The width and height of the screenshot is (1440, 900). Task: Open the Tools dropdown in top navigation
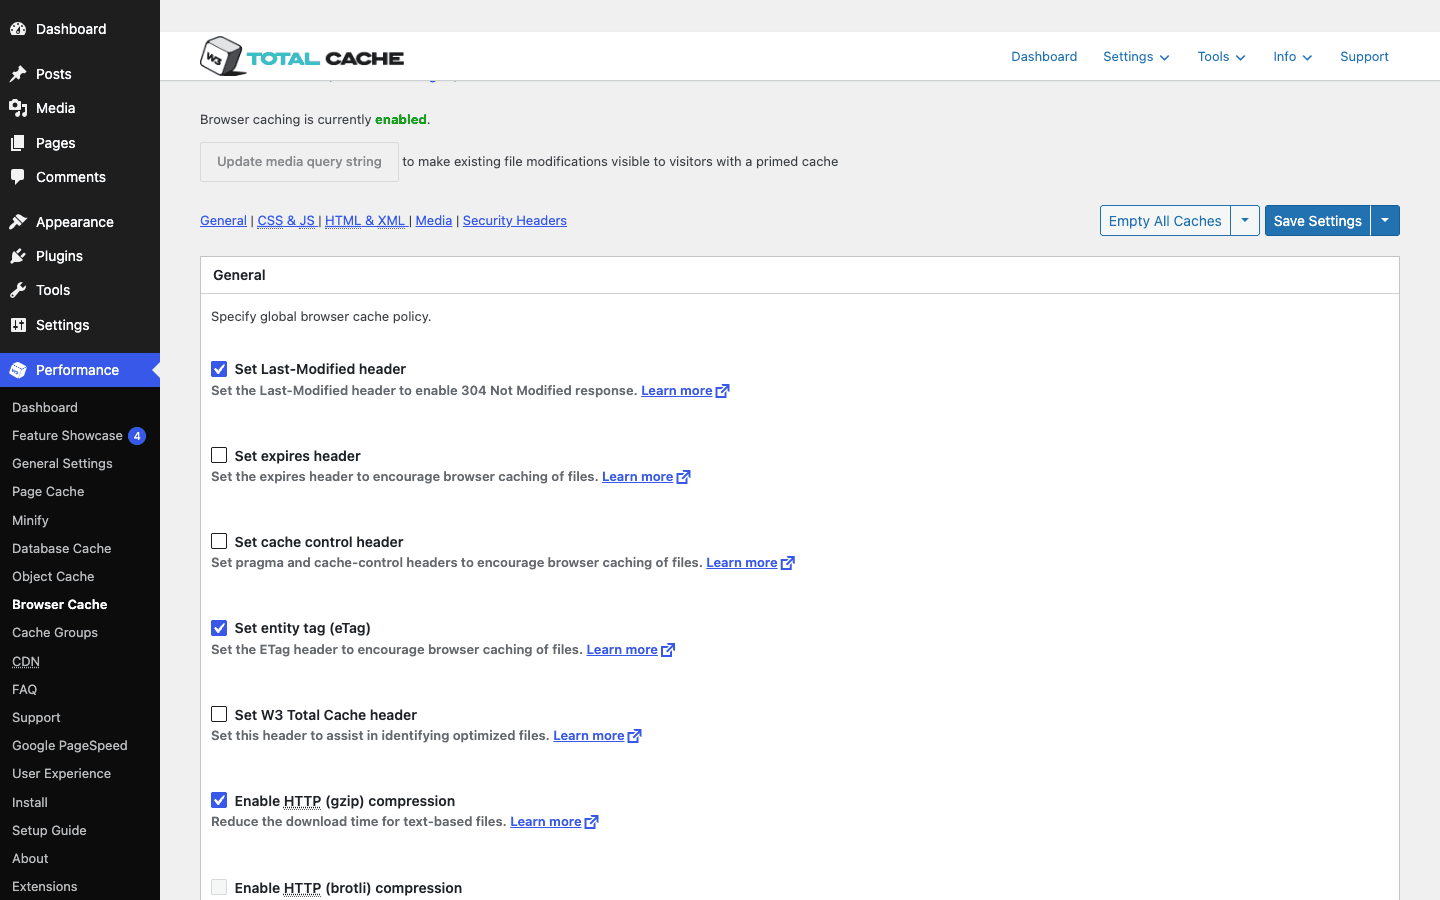click(1221, 57)
